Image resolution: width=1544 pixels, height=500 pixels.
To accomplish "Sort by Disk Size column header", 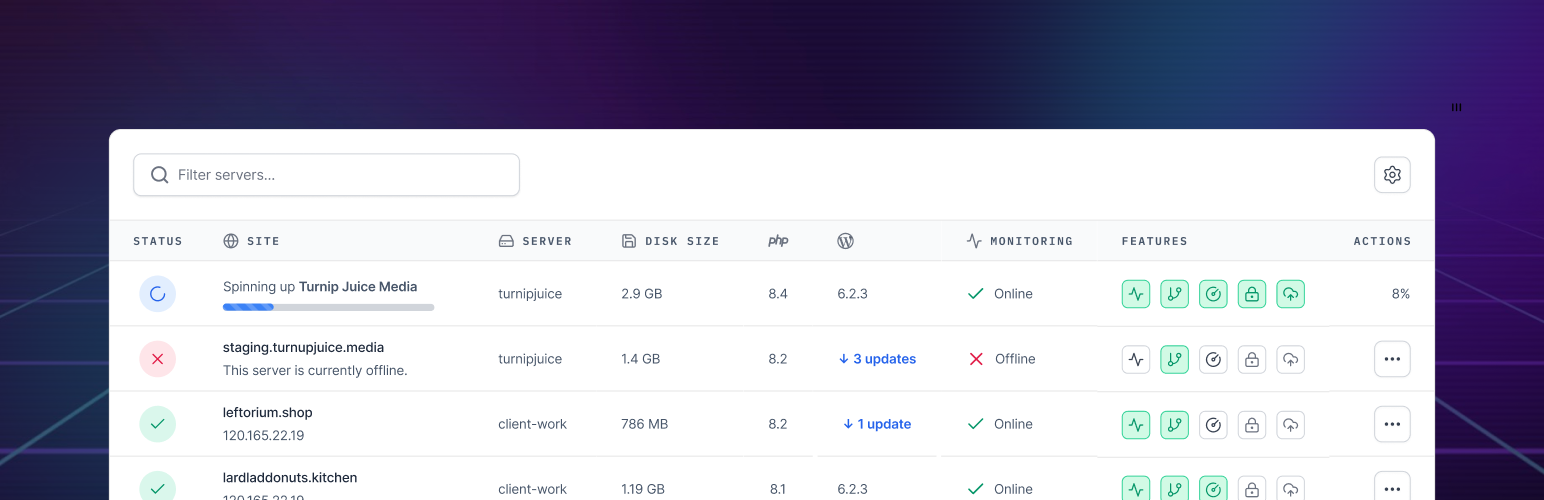I will (681, 241).
